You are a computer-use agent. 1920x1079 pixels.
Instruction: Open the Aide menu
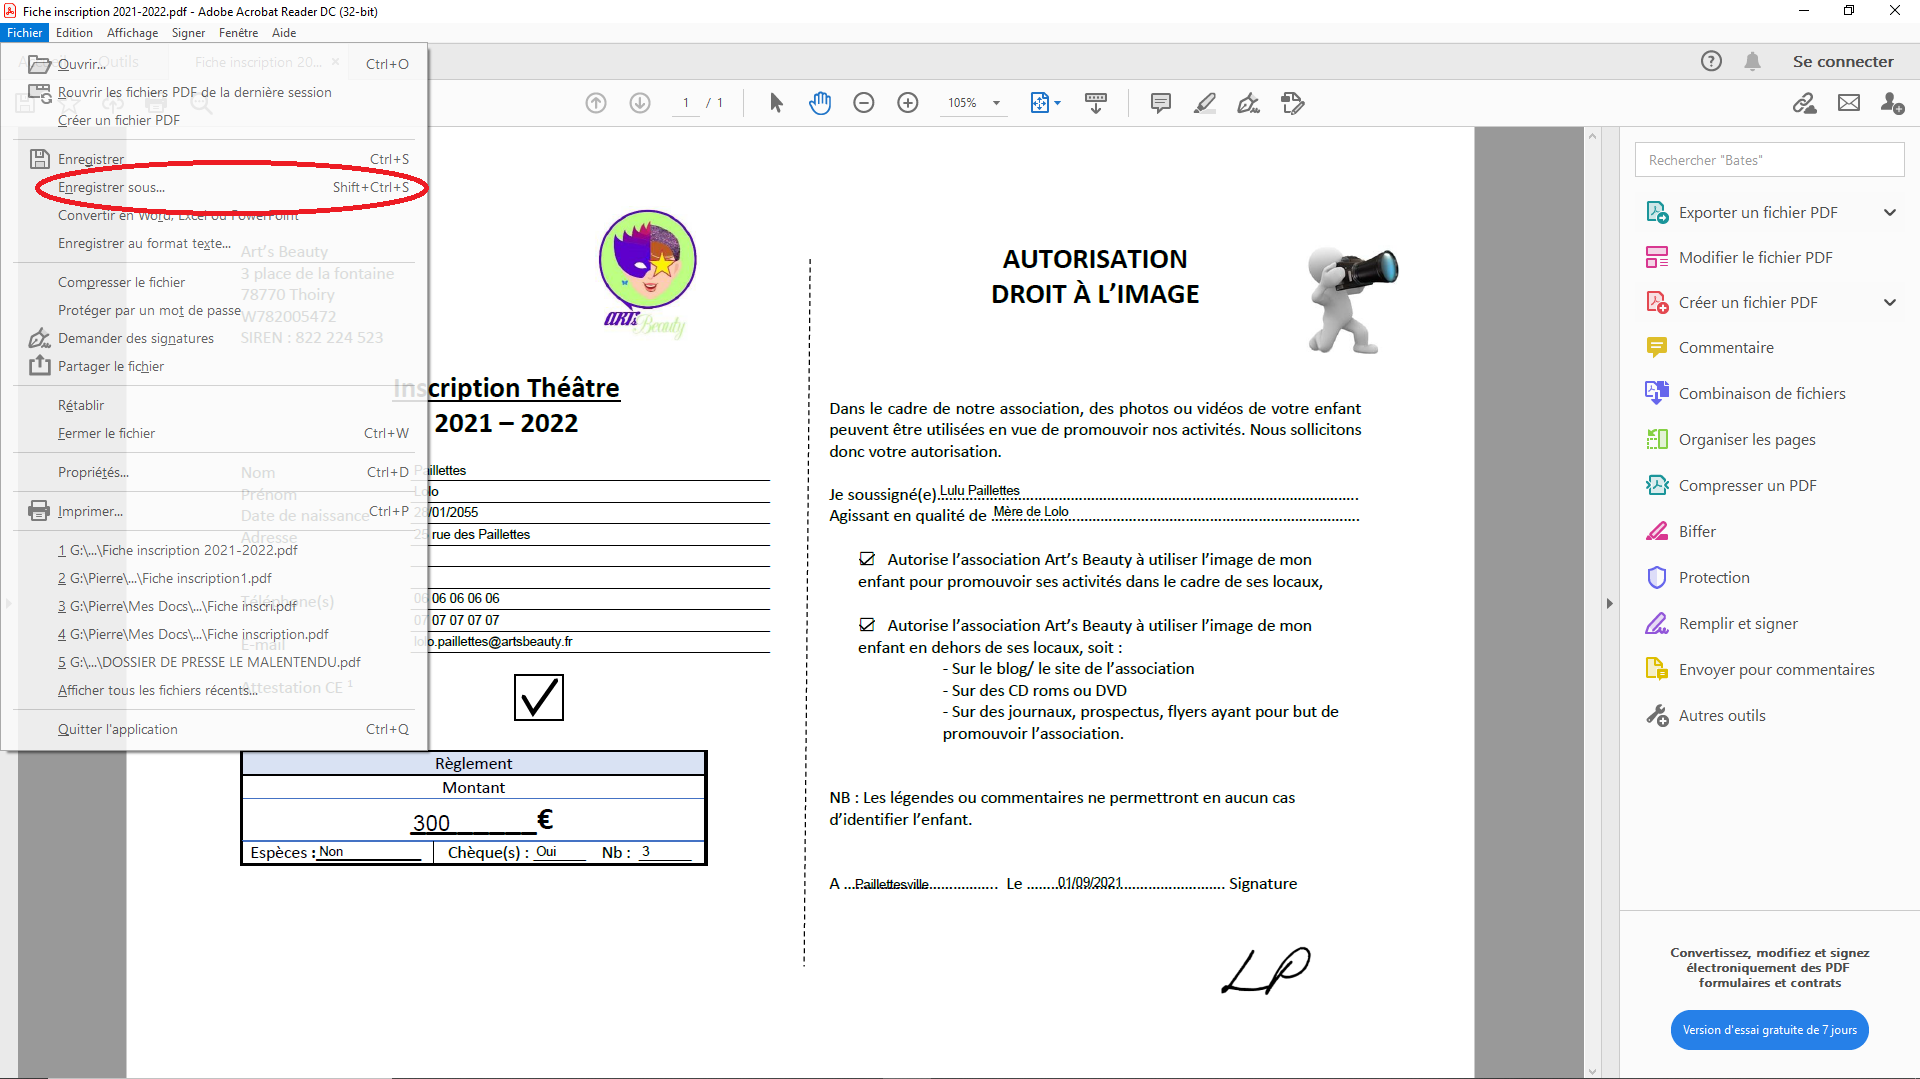284,33
